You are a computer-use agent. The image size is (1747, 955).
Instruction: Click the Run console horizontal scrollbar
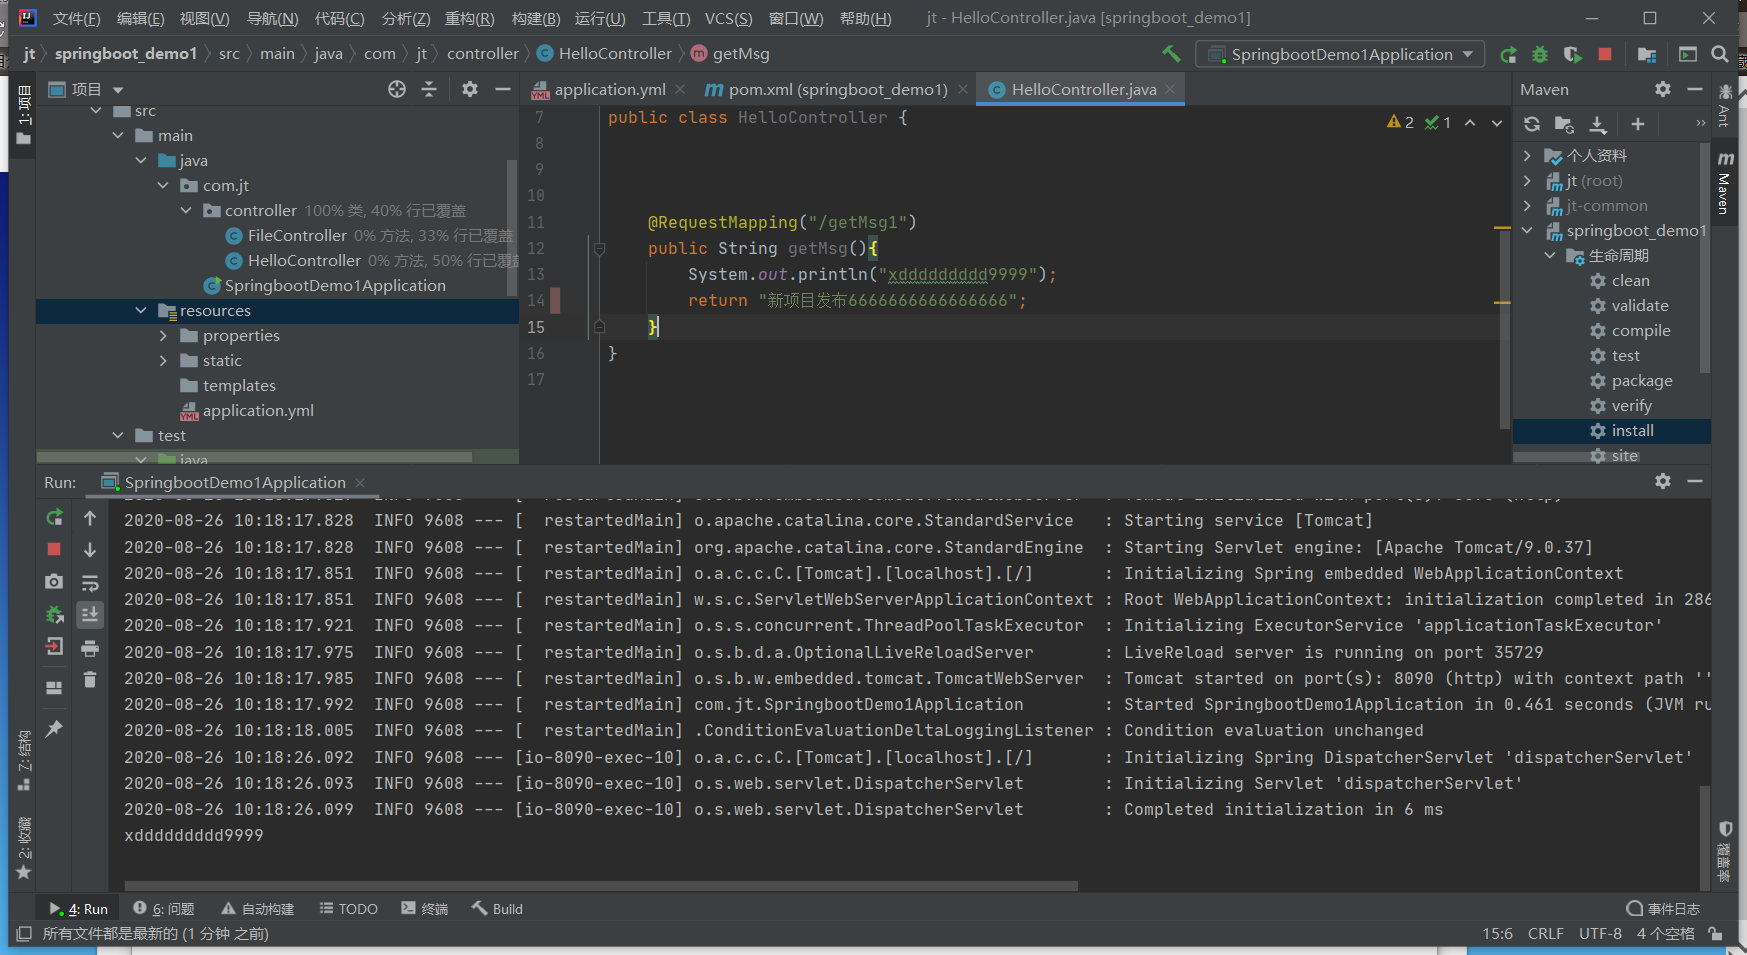tap(601, 885)
